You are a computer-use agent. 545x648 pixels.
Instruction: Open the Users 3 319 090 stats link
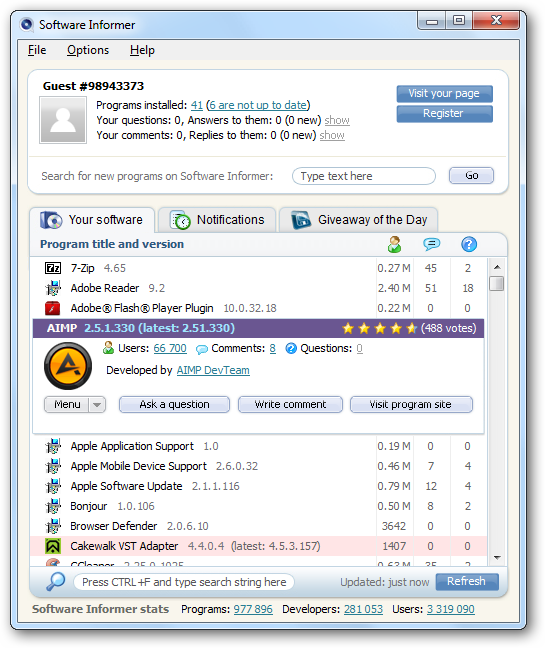pos(450,609)
